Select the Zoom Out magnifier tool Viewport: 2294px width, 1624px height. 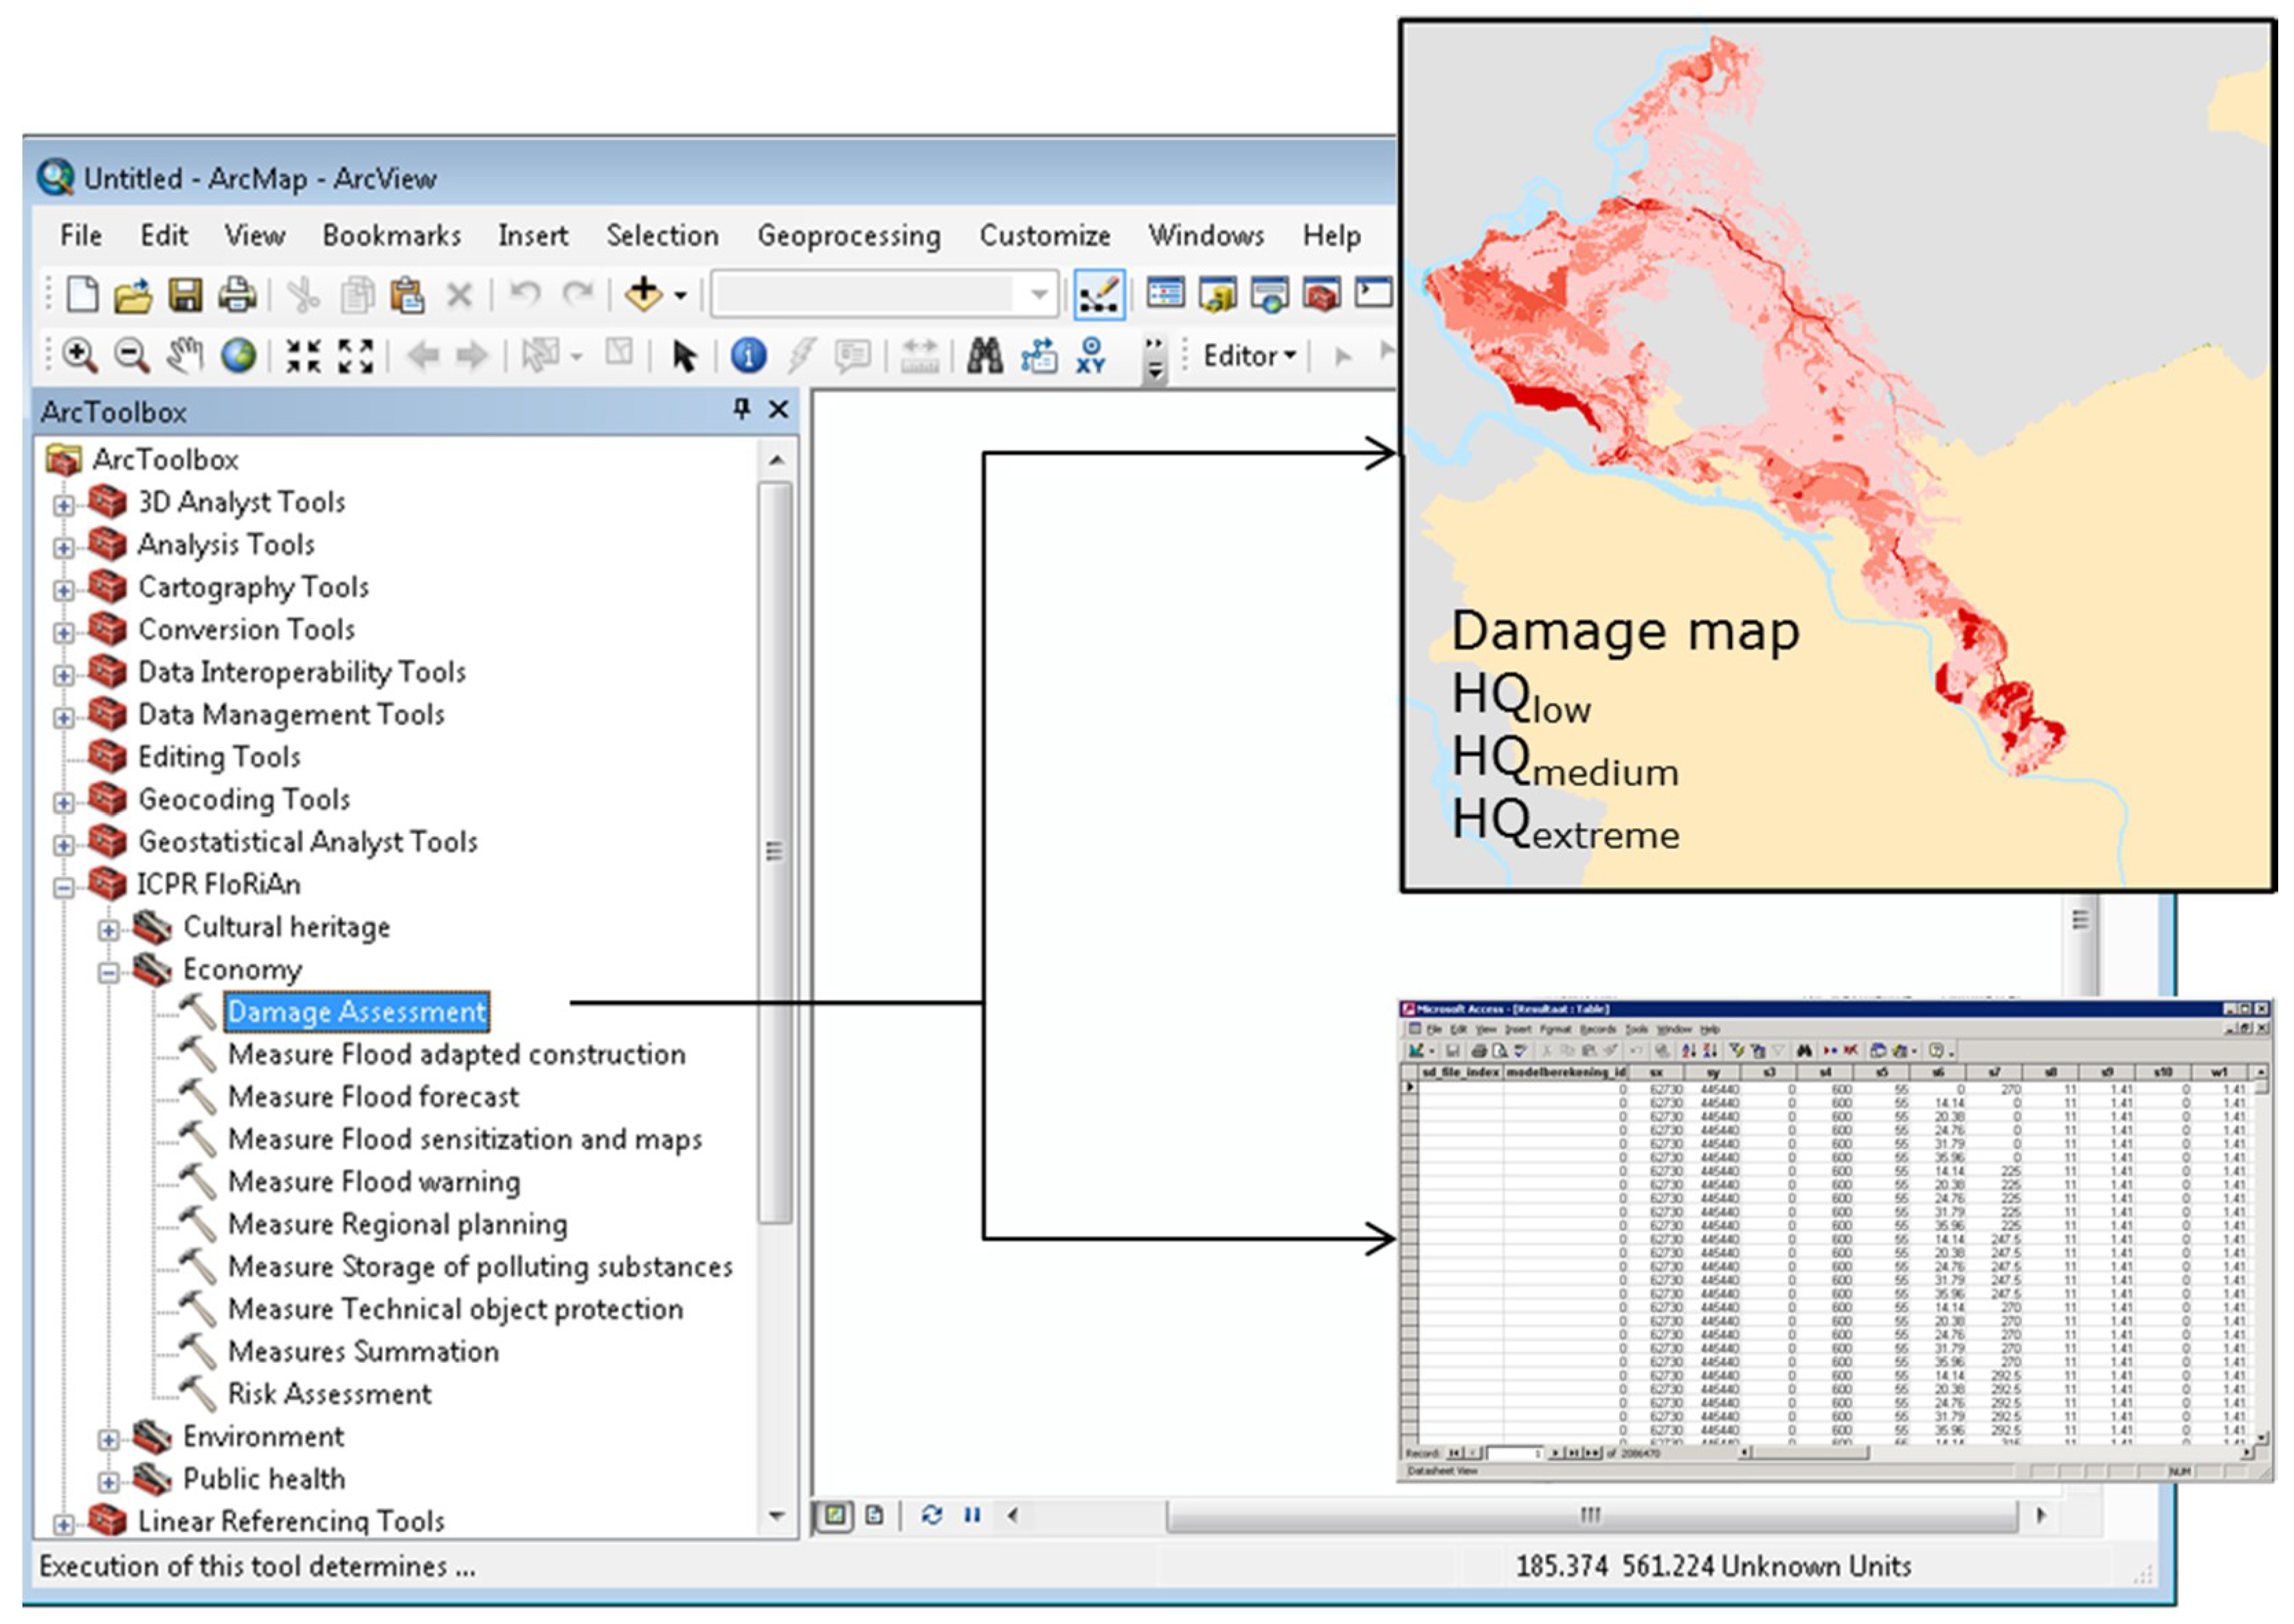point(132,356)
